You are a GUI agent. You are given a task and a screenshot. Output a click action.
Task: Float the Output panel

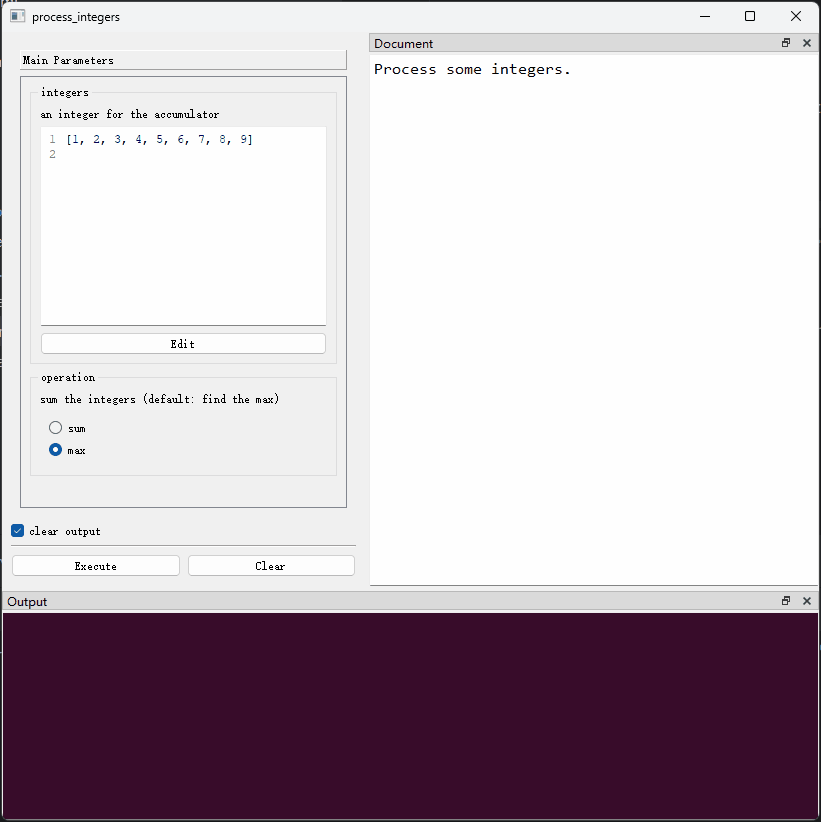pyautogui.click(x=785, y=601)
